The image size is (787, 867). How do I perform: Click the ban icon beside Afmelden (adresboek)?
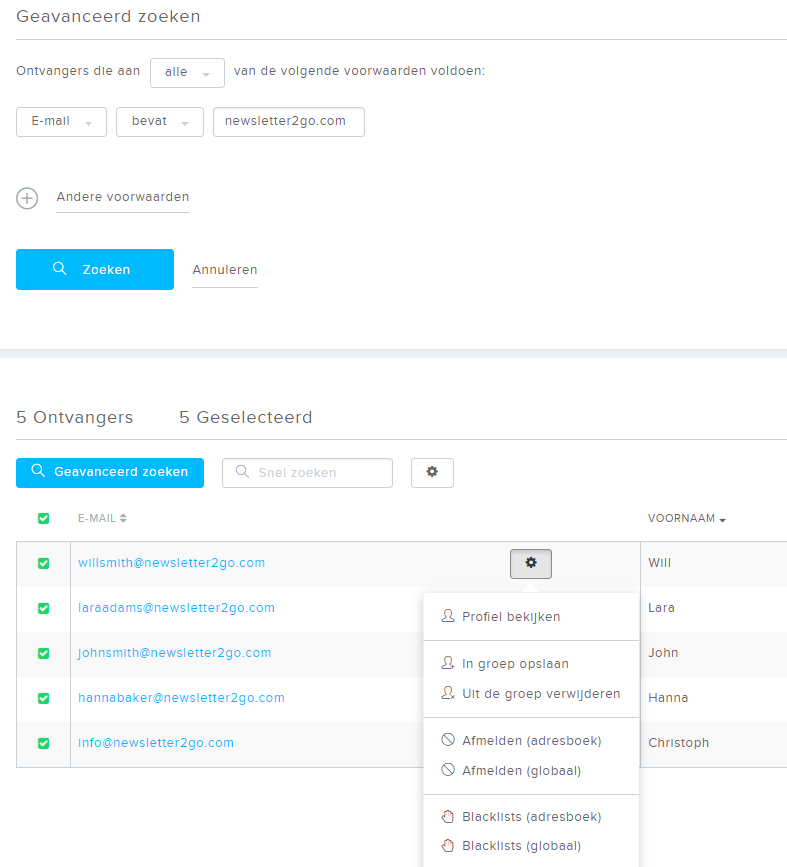(x=448, y=740)
